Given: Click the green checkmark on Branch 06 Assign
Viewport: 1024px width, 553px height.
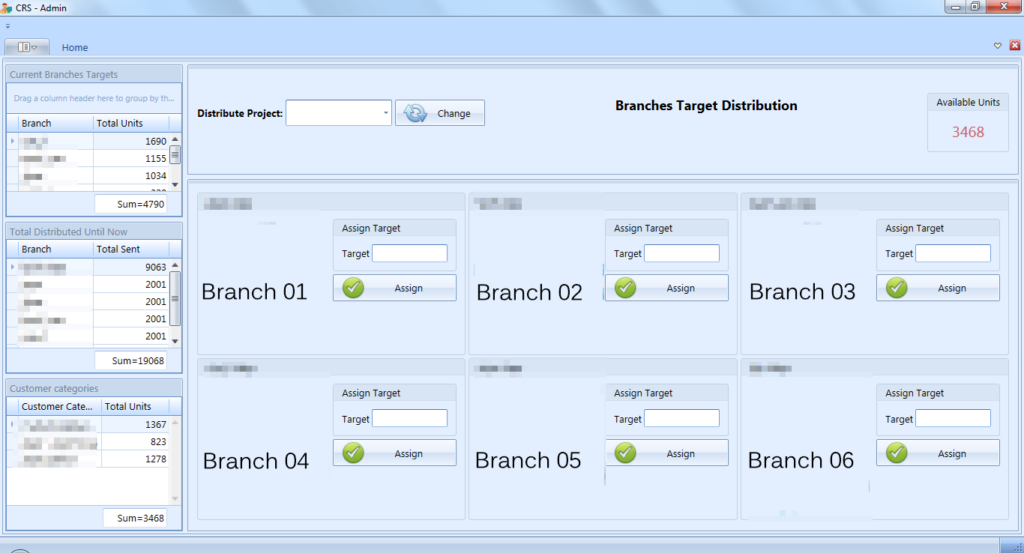Looking at the screenshot, I should pyautogui.click(x=897, y=452).
